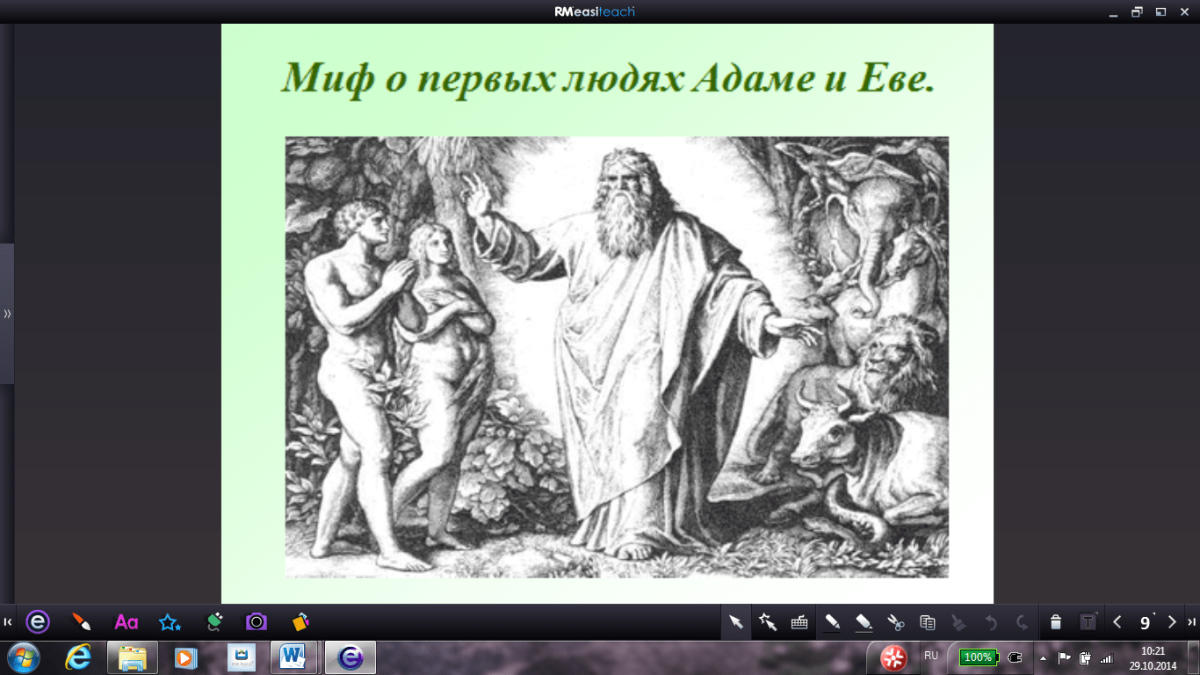1200x675 pixels.
Task: Go to the previous page arrow
Action: point(1118,622)
